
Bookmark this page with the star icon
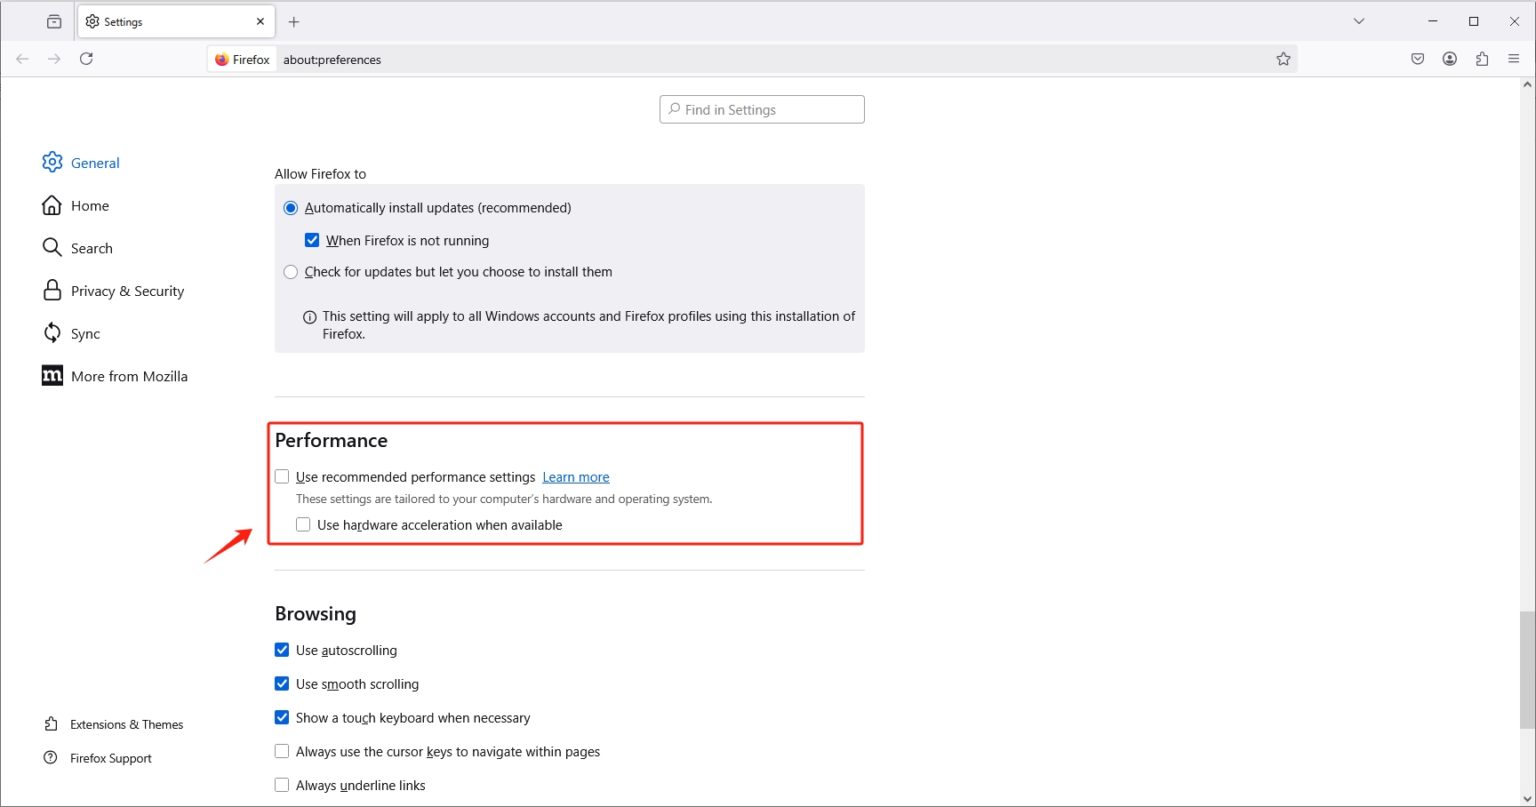point(1284,59)
